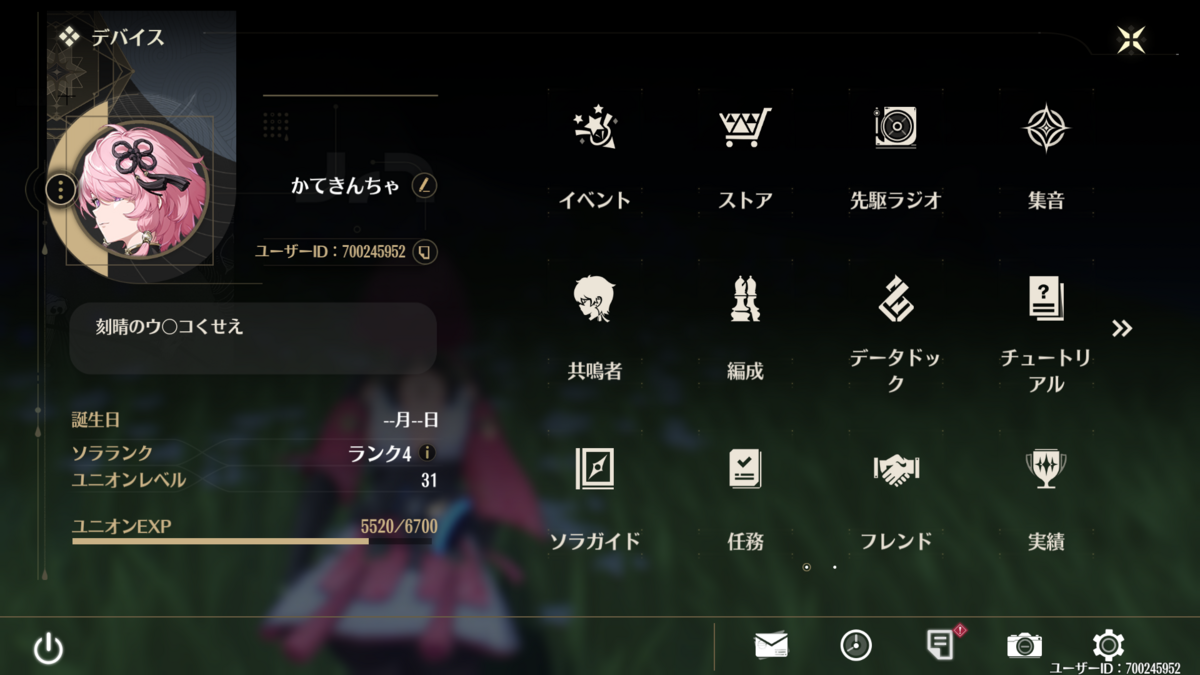
Task: Open the 共鳴者 character icon
Action: (x=595, y=299)
